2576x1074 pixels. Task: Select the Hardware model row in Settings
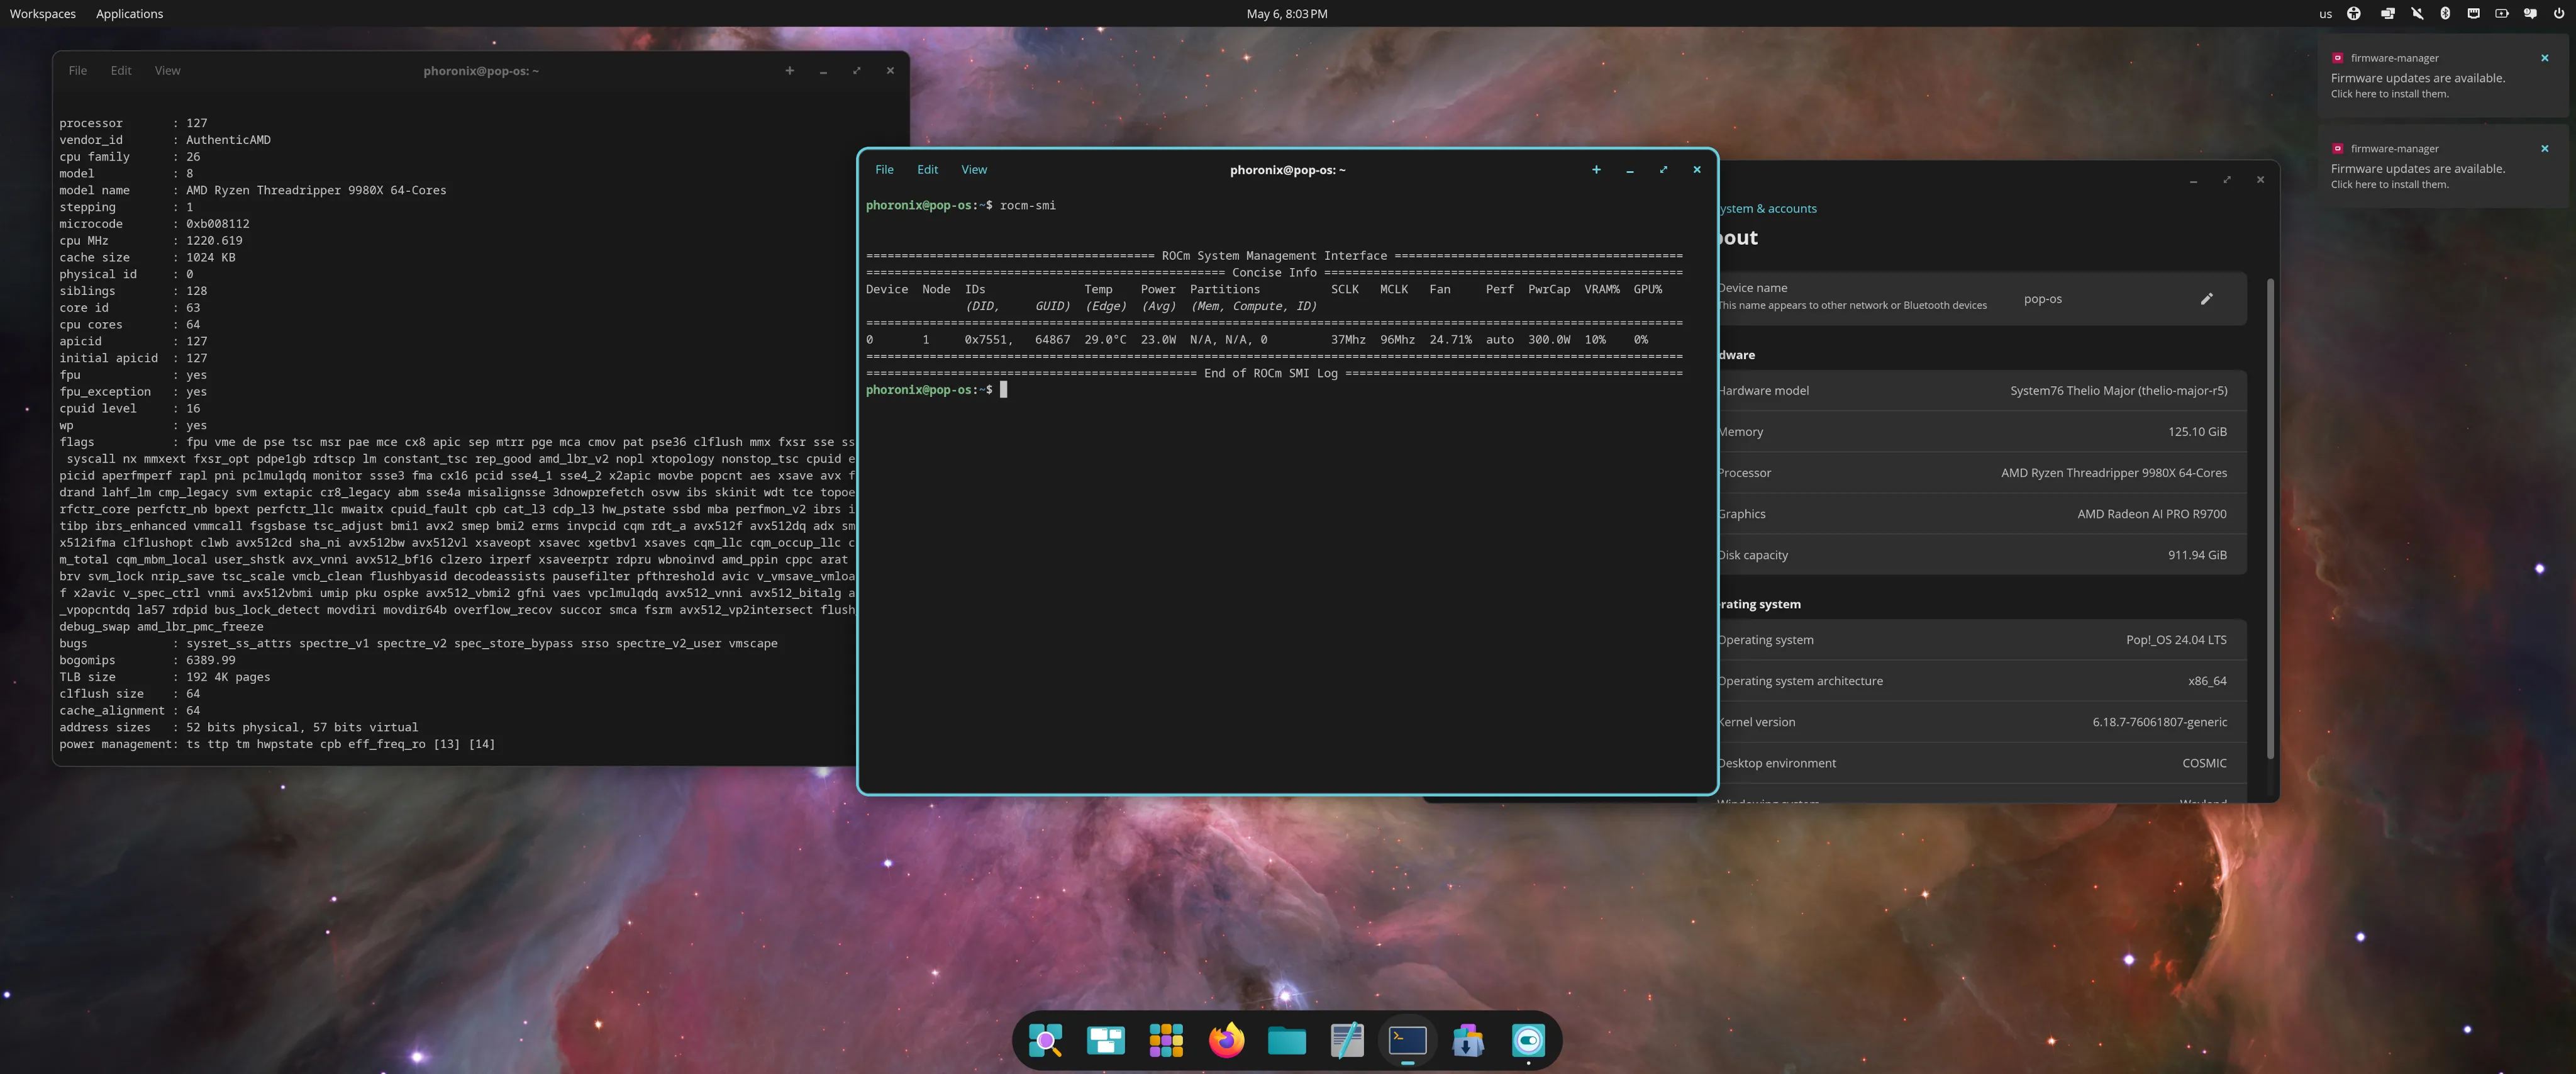coord(1982,391)
